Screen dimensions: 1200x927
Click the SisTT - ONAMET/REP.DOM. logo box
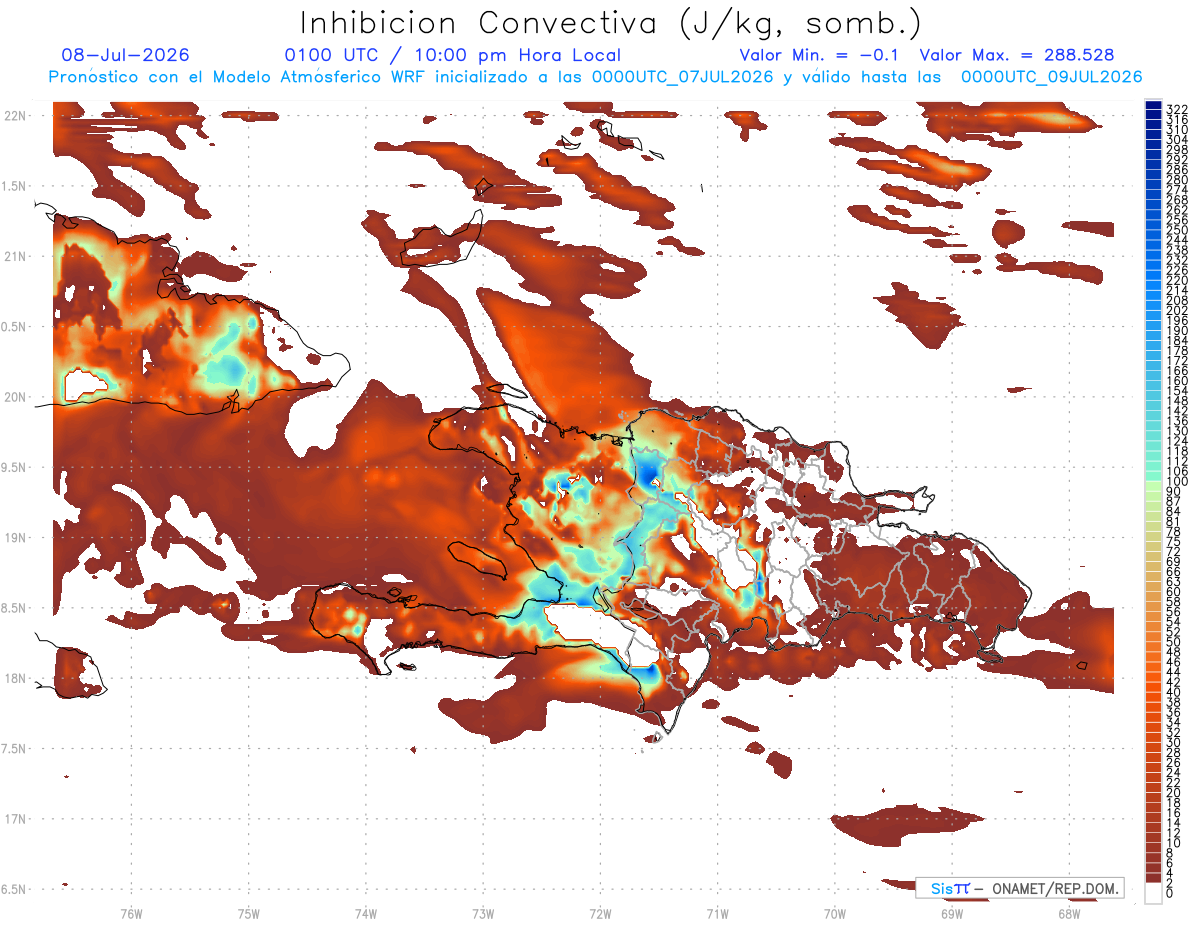tap(1019, 888)
